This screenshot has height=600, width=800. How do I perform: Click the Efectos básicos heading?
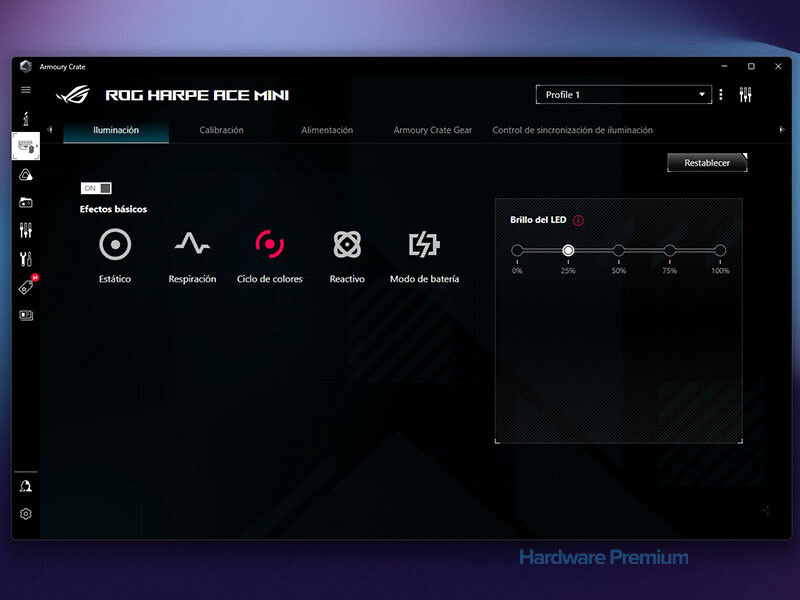113,209
